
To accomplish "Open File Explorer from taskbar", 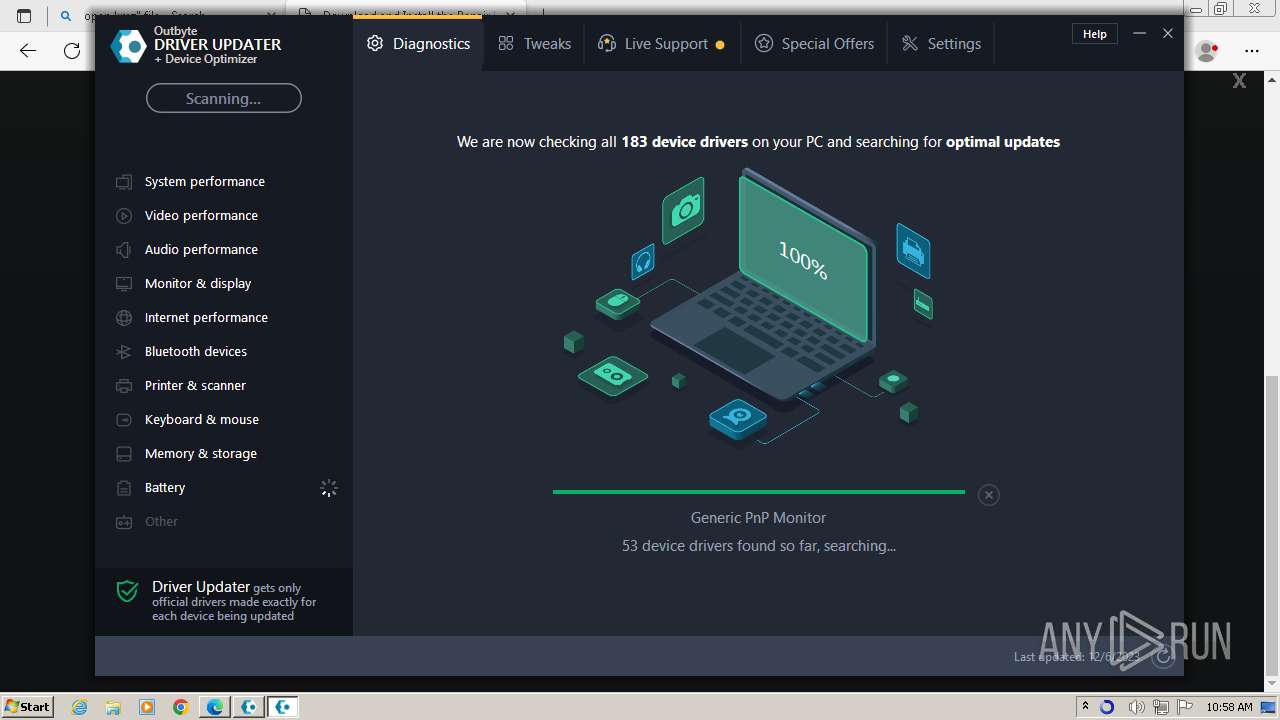I will (113, 707).
